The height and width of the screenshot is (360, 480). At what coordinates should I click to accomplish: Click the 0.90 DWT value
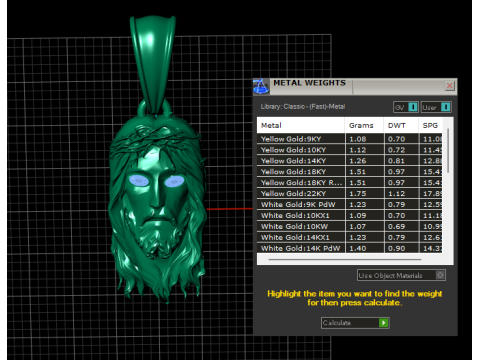[396, 248]
